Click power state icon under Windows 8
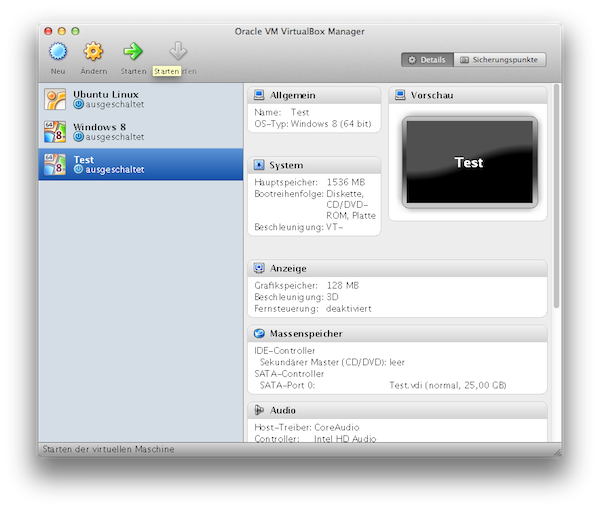The width and height of the screenshot is (600, 510). pos(78,137)
